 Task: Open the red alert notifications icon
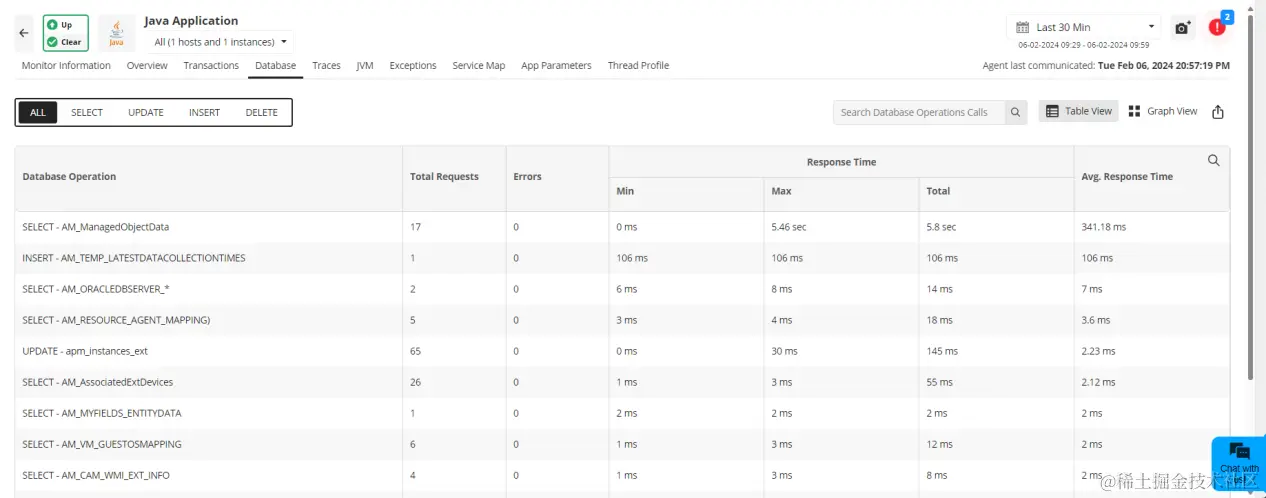tap(1217, 27)
